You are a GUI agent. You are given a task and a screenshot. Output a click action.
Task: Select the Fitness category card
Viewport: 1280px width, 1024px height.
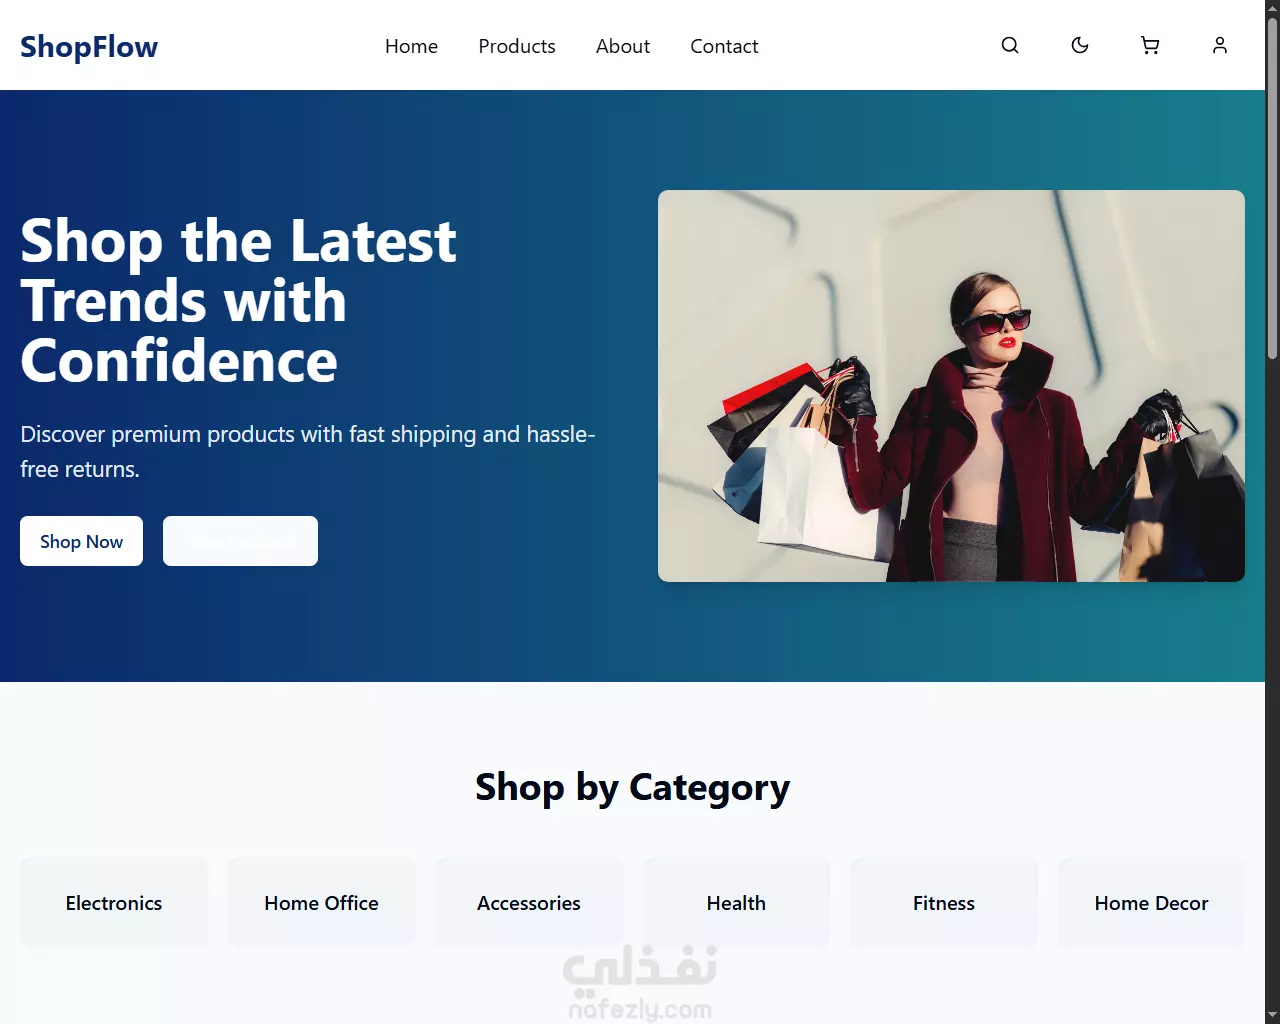pyautogui.click(x=944, y=902)
